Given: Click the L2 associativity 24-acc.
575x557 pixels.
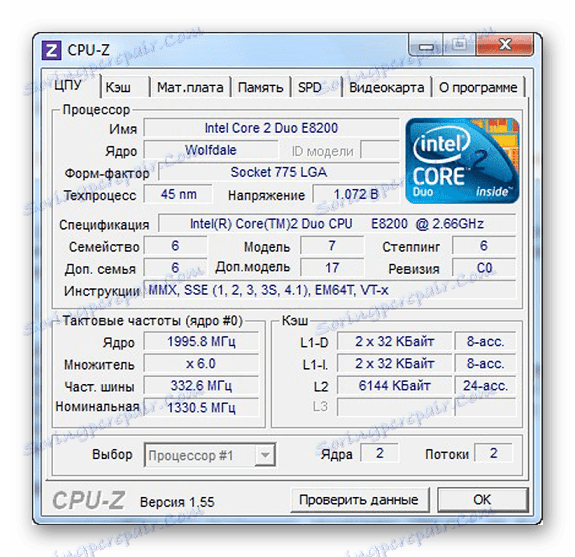Looking at the screenshot, I should coord(485,385).
